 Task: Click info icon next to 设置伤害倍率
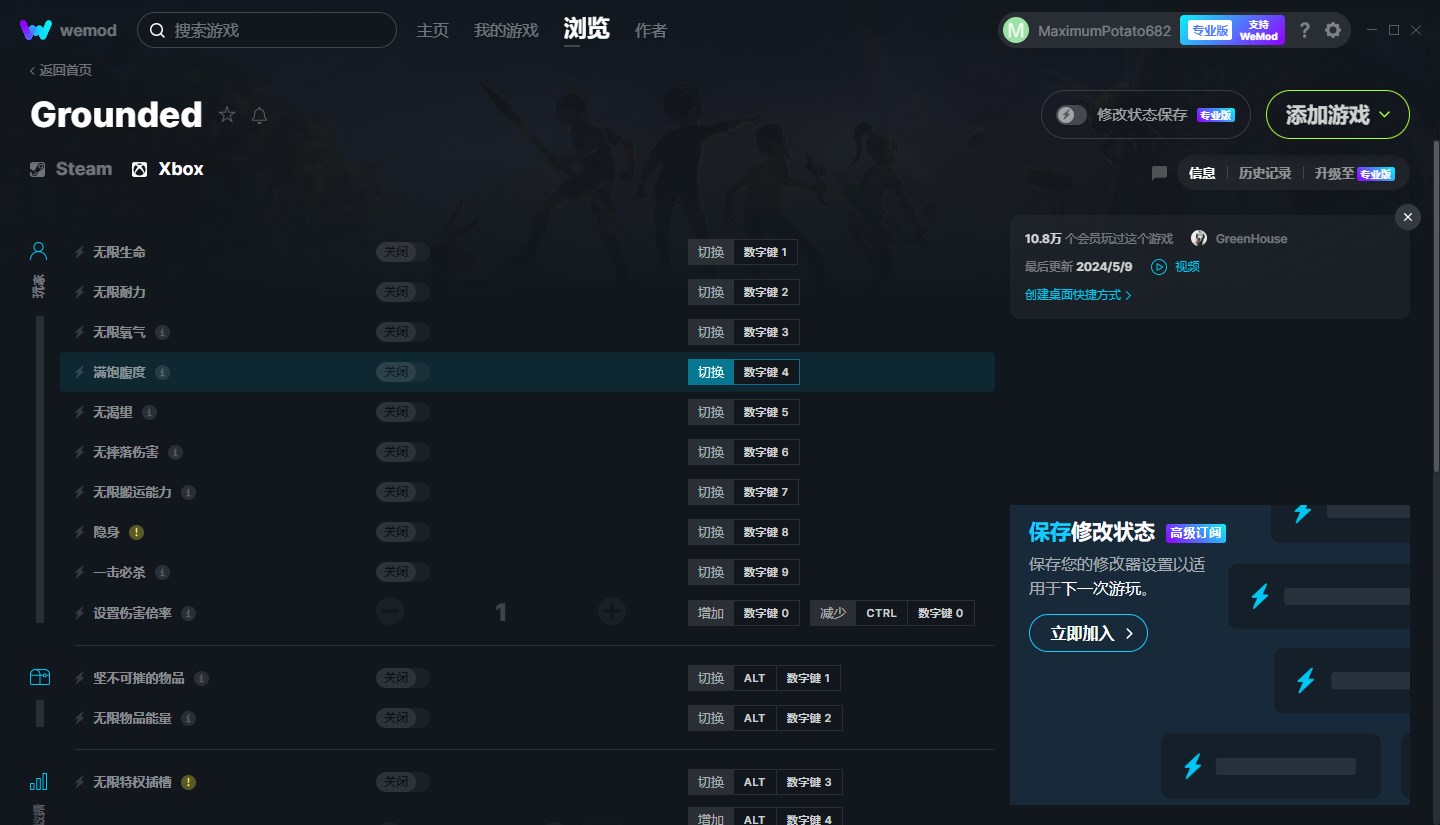pyautogui.click(x=188, y=613)
